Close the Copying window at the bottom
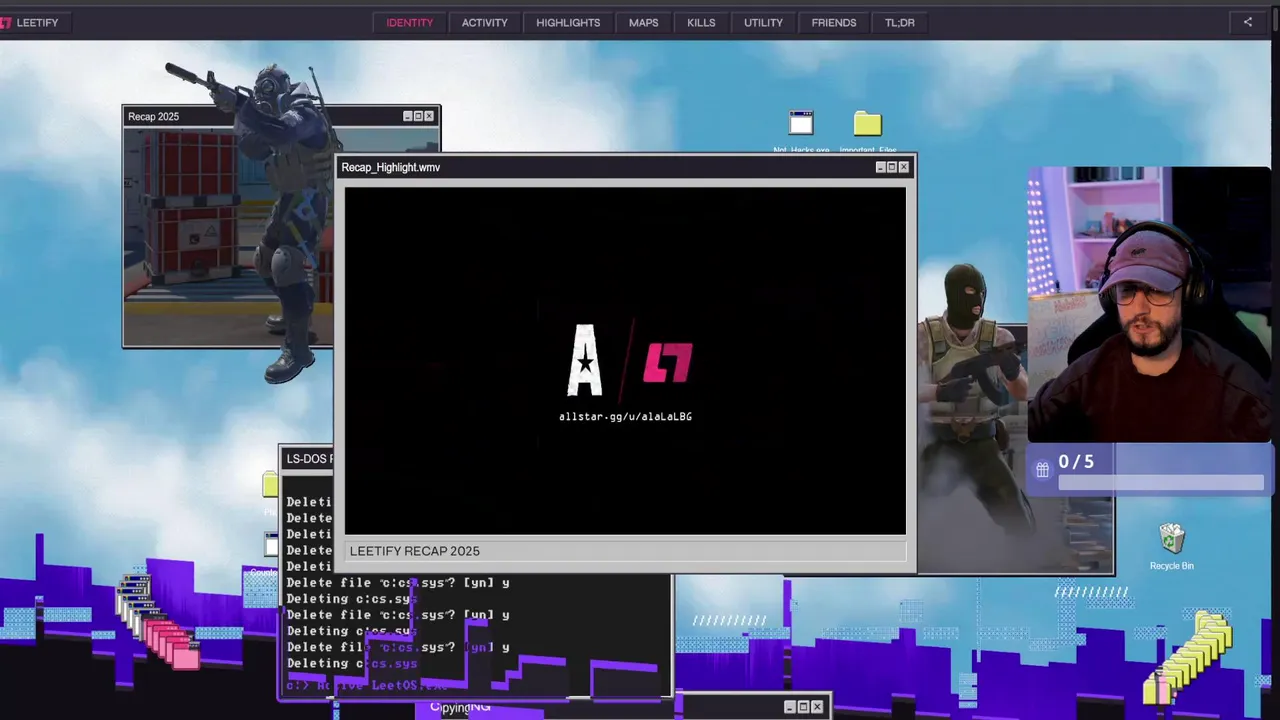Viewport: 1280px width, 720px height. 817,707
